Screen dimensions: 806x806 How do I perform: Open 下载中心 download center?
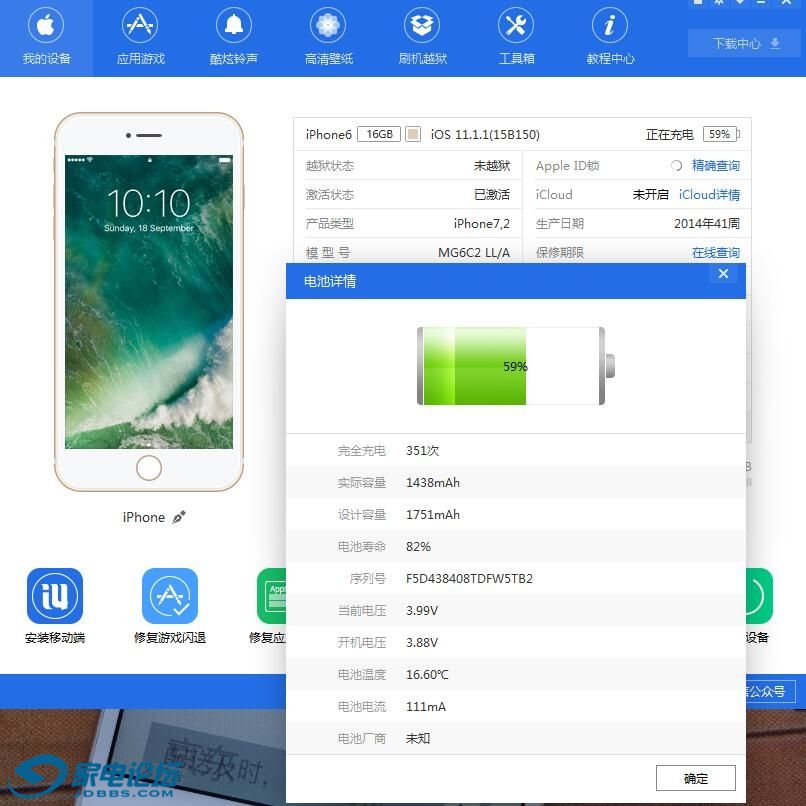pyautogui.click(x=745, y=44)
